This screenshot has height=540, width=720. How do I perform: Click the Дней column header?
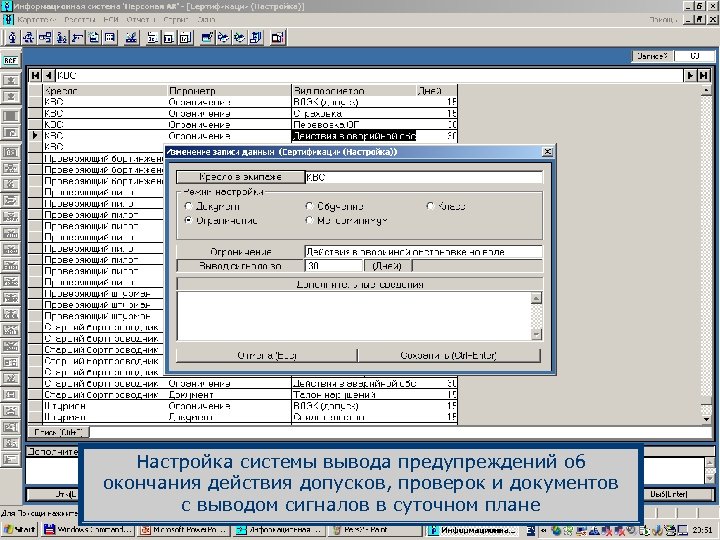(x=436, y=90)
